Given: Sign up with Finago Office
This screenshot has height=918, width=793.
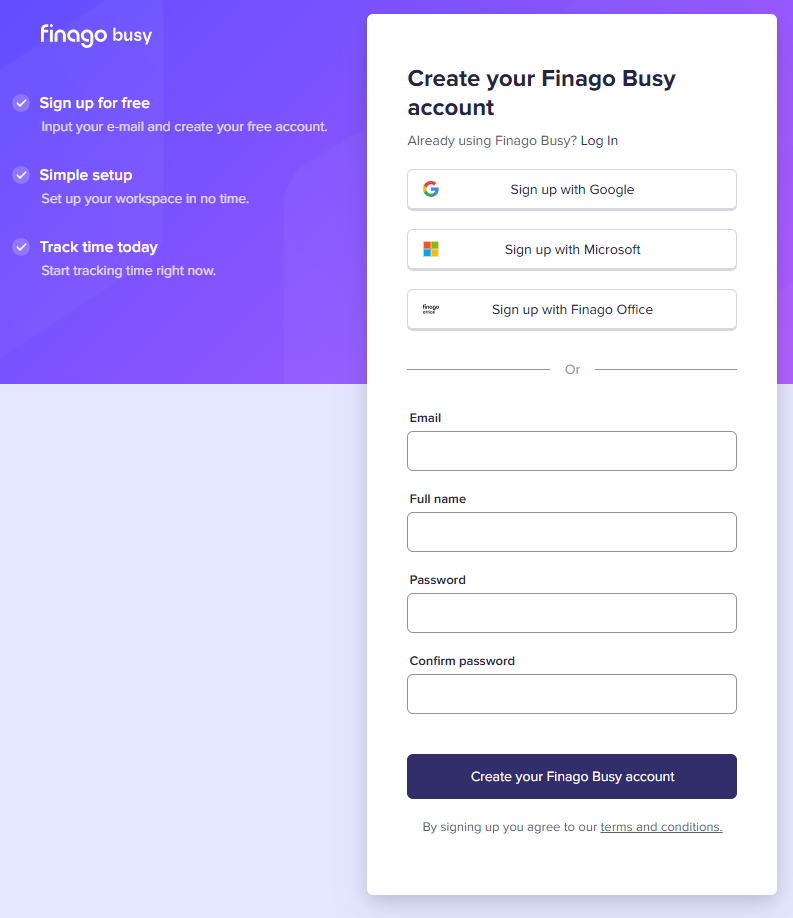Looking at the screenshot, I should coord(572,309).
